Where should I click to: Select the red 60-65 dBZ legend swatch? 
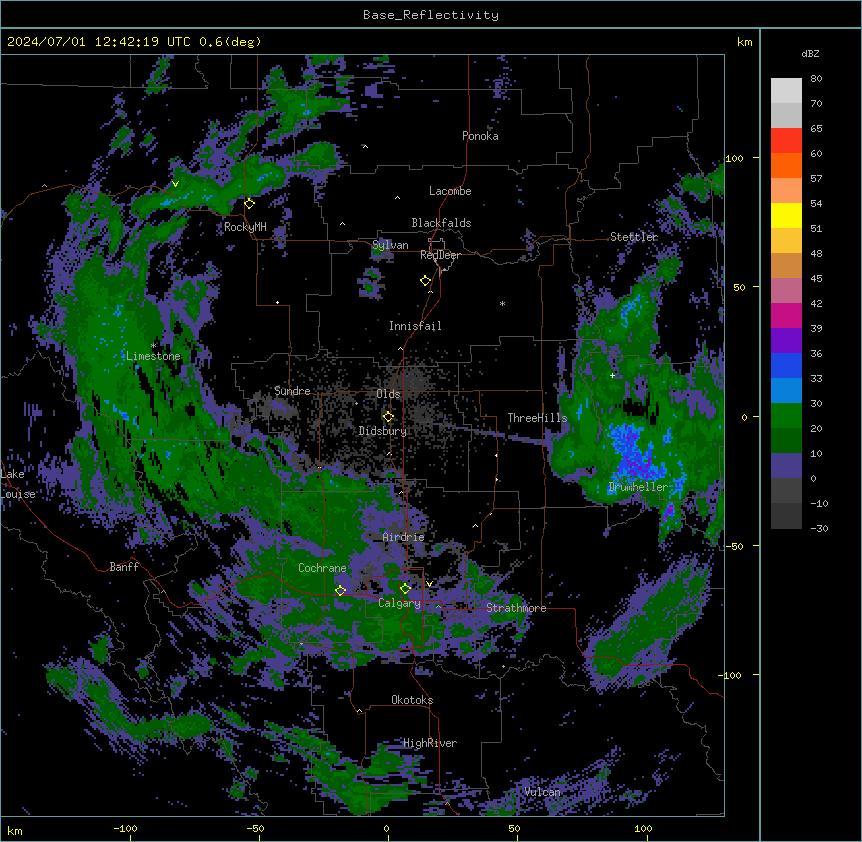pyautogui.click(x=786, y=141)
